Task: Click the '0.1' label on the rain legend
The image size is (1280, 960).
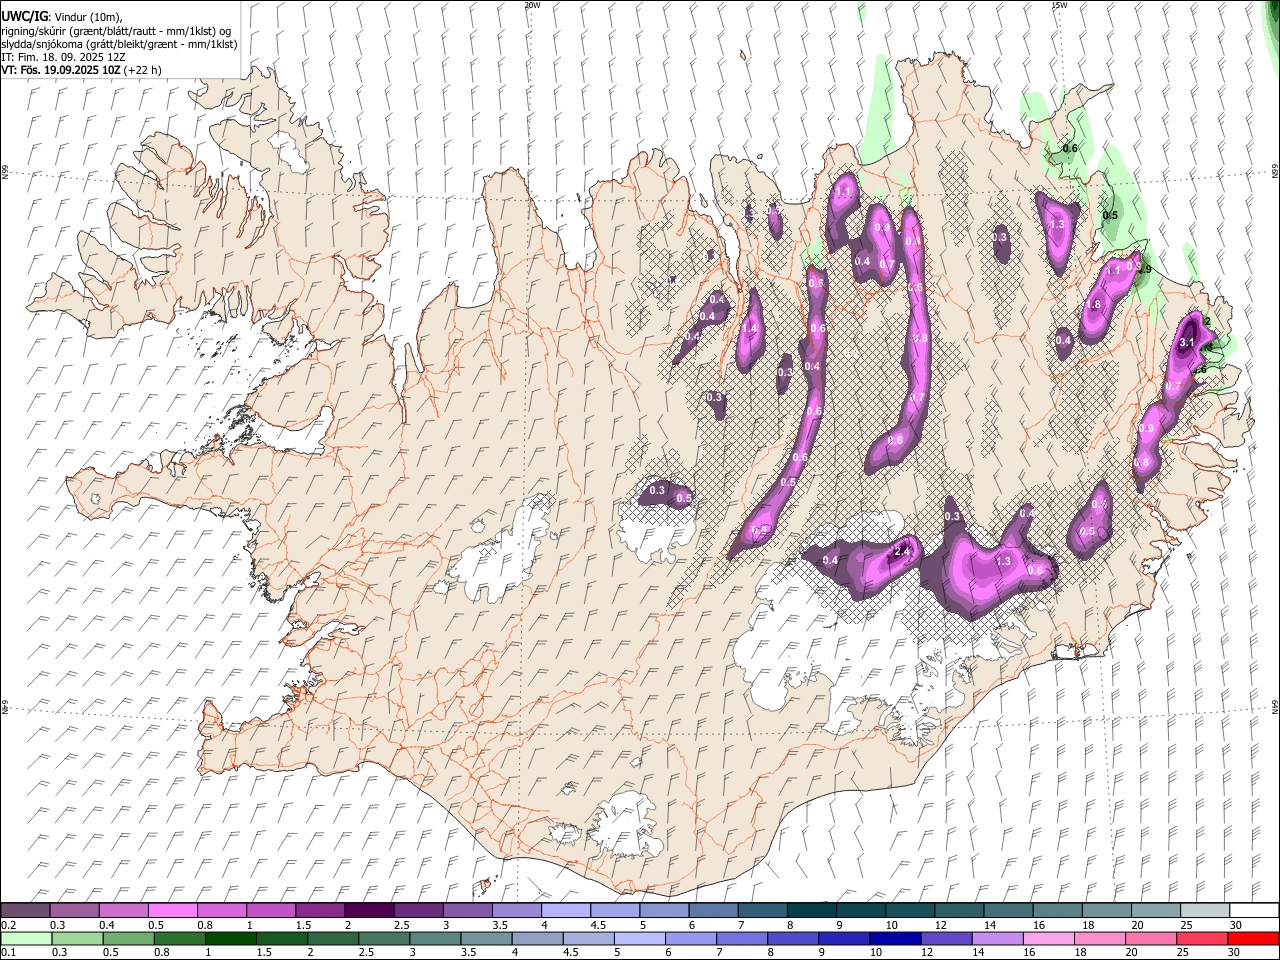Action: click(9, 952)
